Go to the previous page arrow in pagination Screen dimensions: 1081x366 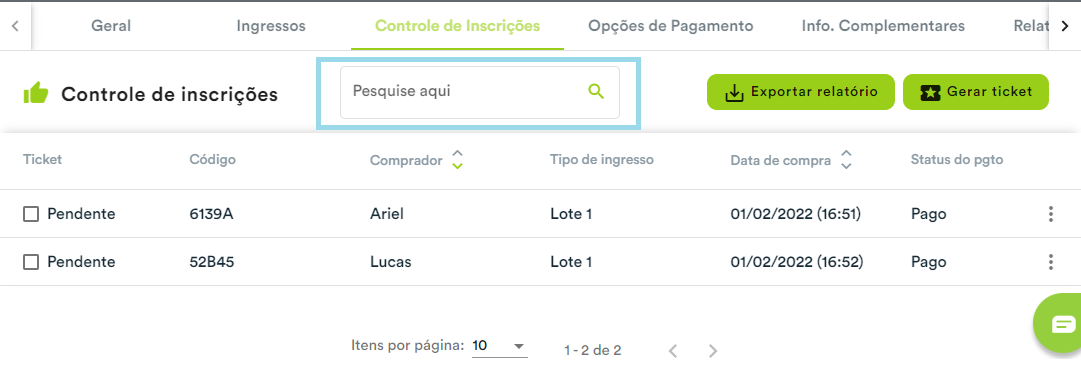tap(673, 351)
